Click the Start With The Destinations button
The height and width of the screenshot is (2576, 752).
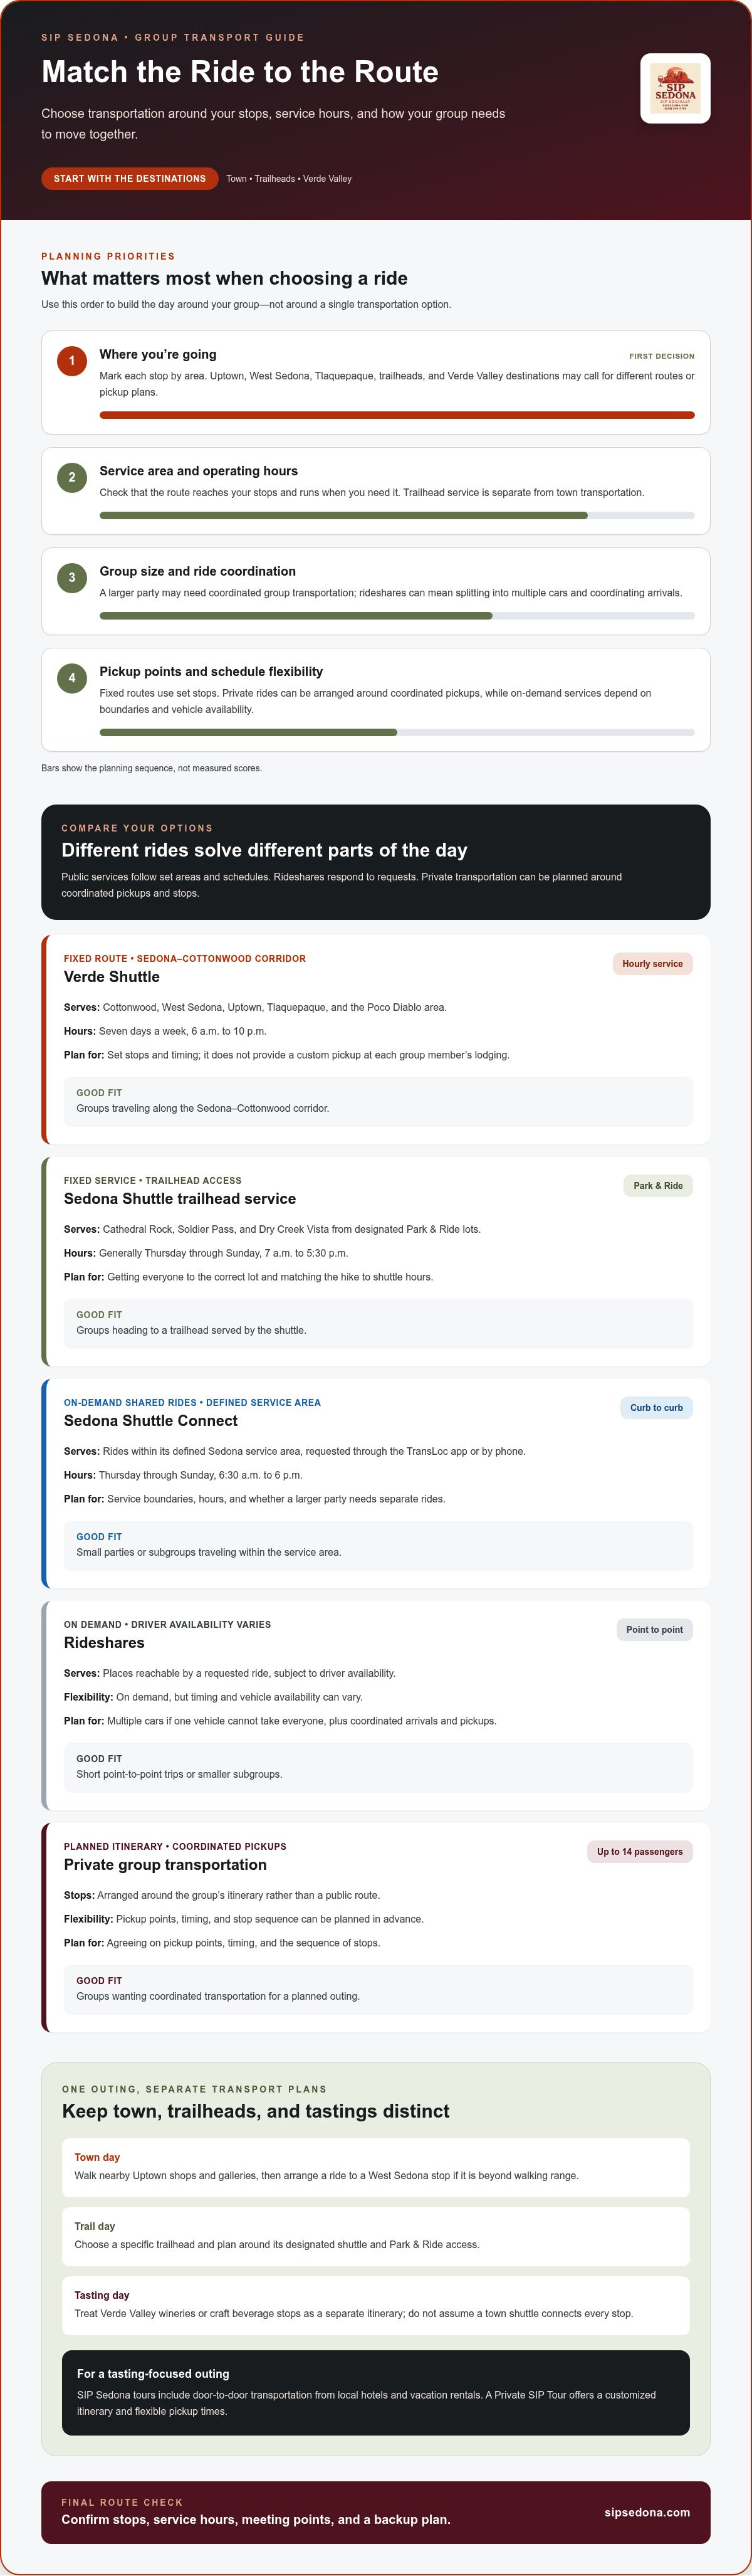click(130, 178)
